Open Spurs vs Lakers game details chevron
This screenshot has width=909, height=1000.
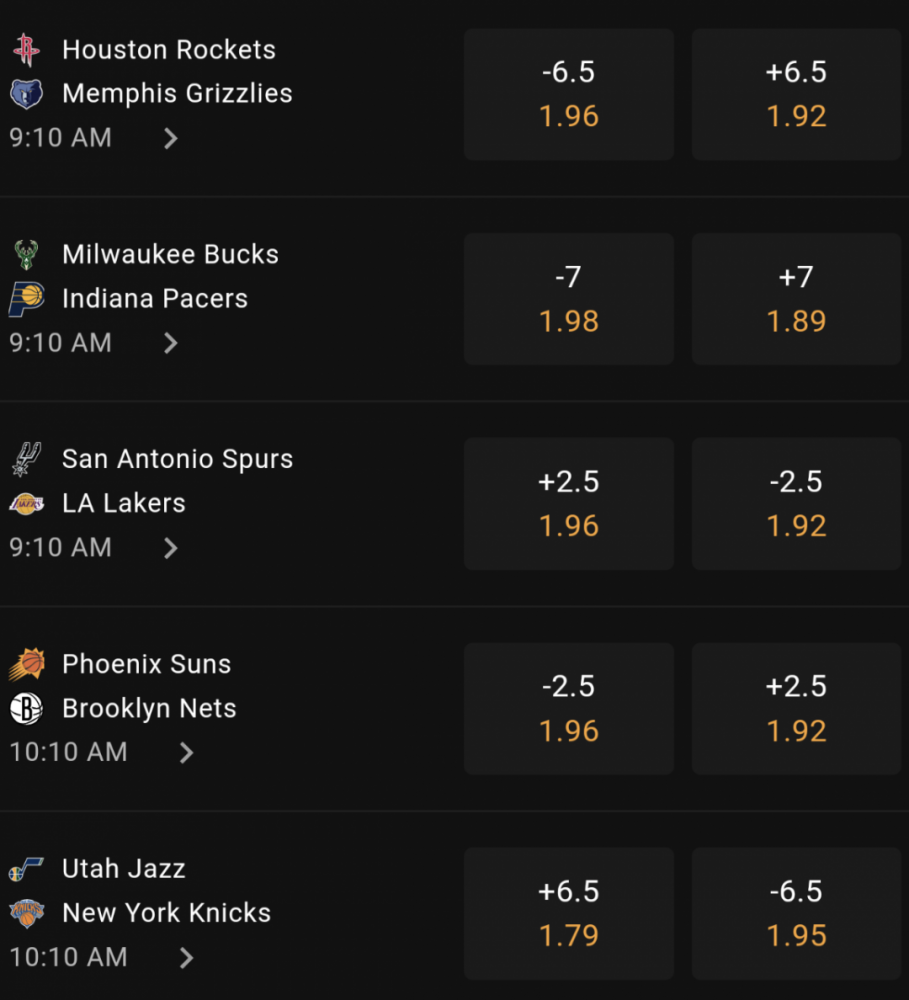pos(170,548)
